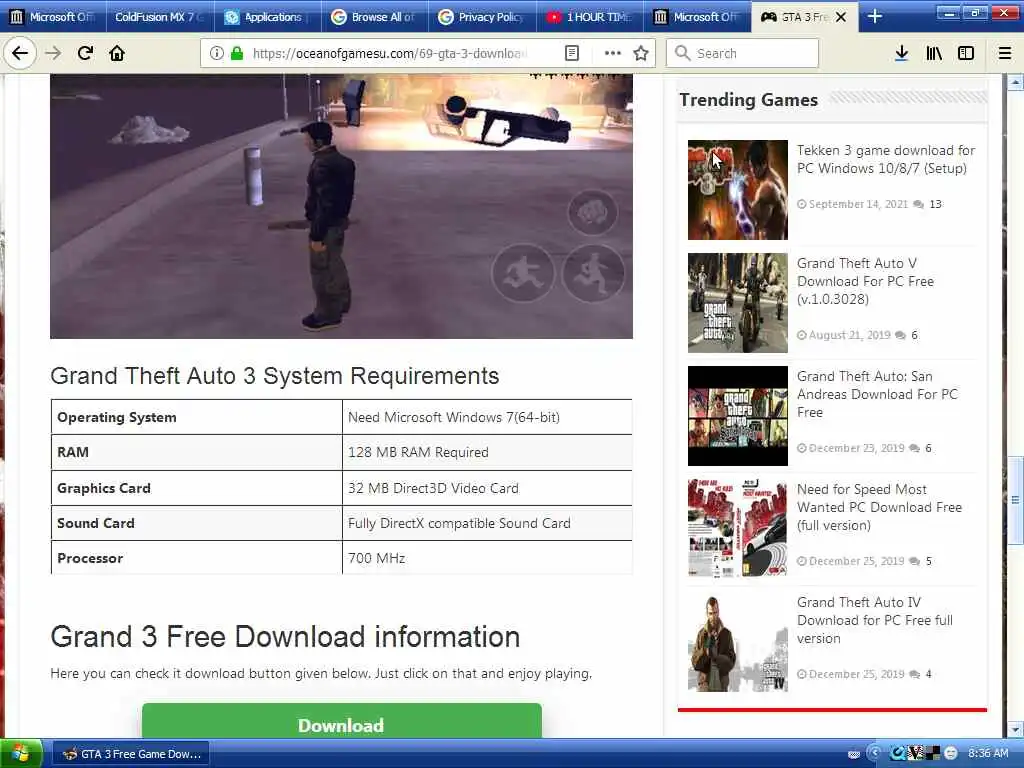Open the Firefox home page
Image resolution: width=1024 pixels, height=768 pixels.
coord(117,53)
